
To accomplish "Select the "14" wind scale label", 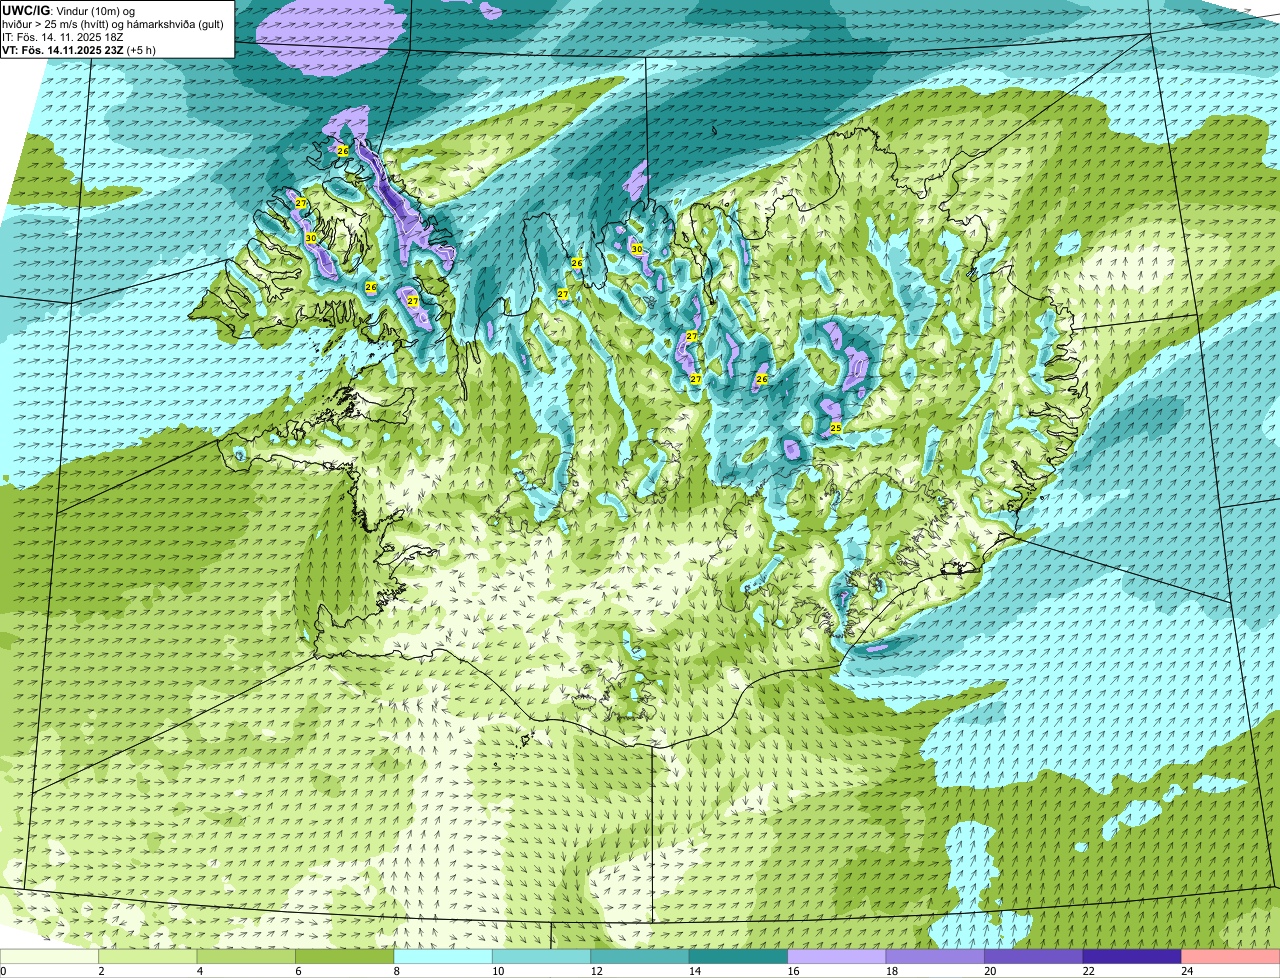I will coord(694,971).
